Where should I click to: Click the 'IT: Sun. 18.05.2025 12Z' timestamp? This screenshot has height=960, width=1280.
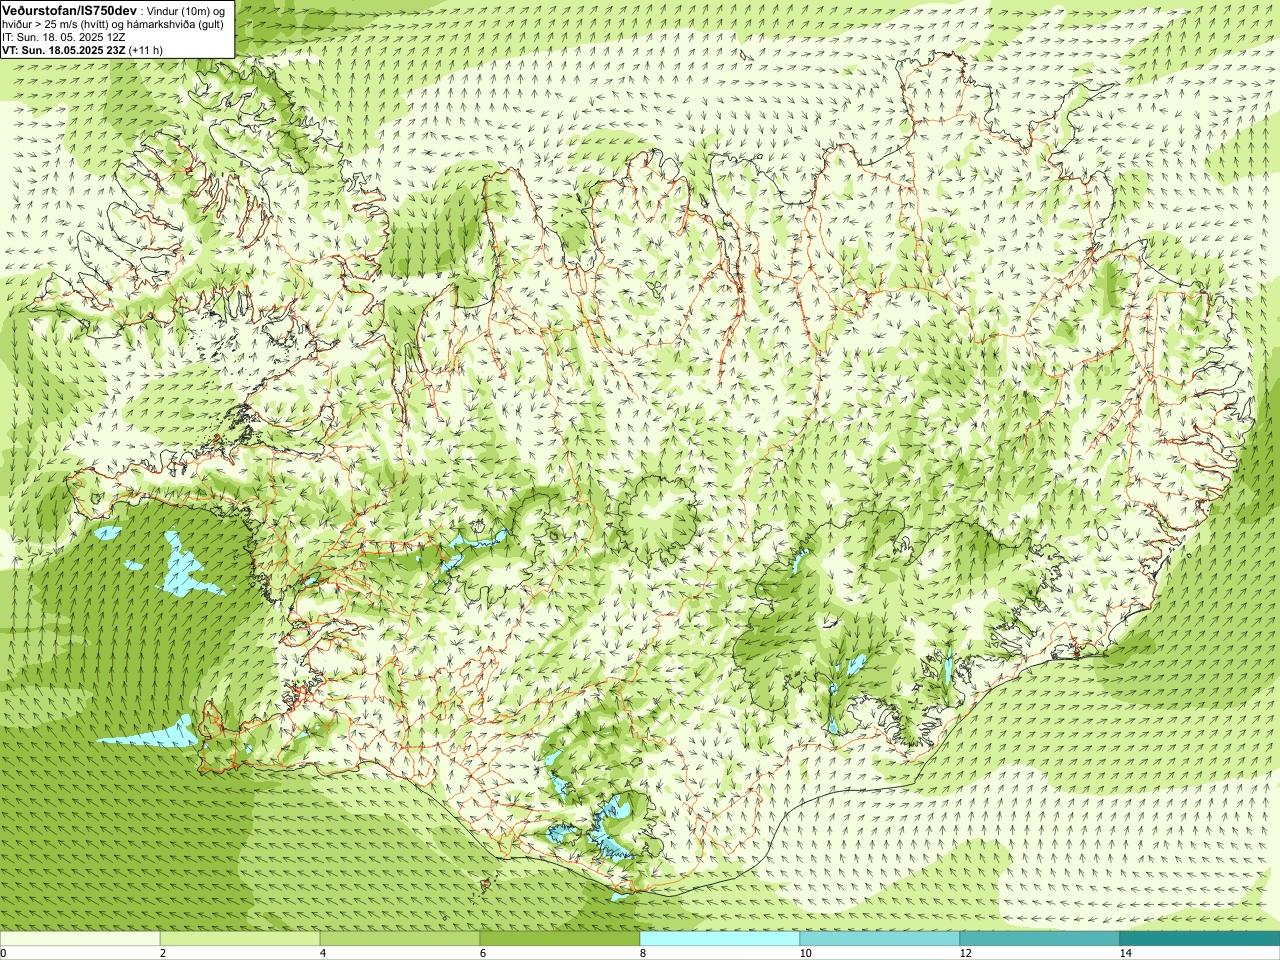pyautogui.click(x=63, y=37)
